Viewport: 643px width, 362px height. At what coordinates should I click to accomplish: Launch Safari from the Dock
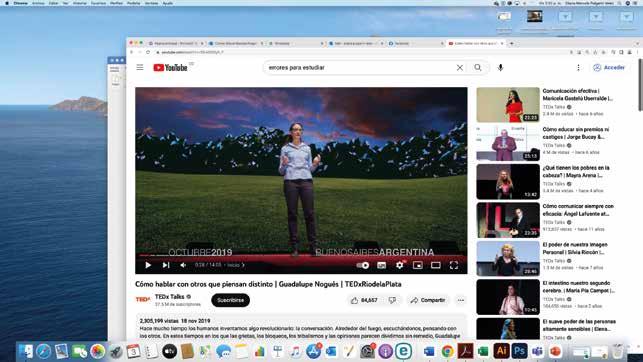43,351
